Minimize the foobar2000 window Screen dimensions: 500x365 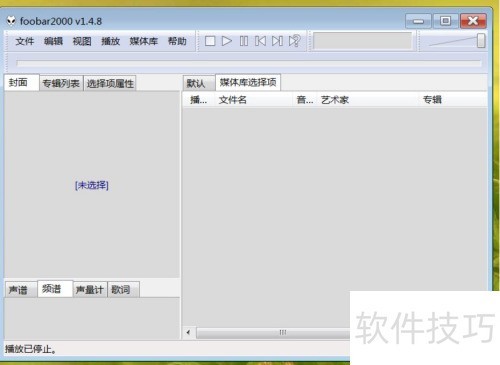click(x=418, y=21)
